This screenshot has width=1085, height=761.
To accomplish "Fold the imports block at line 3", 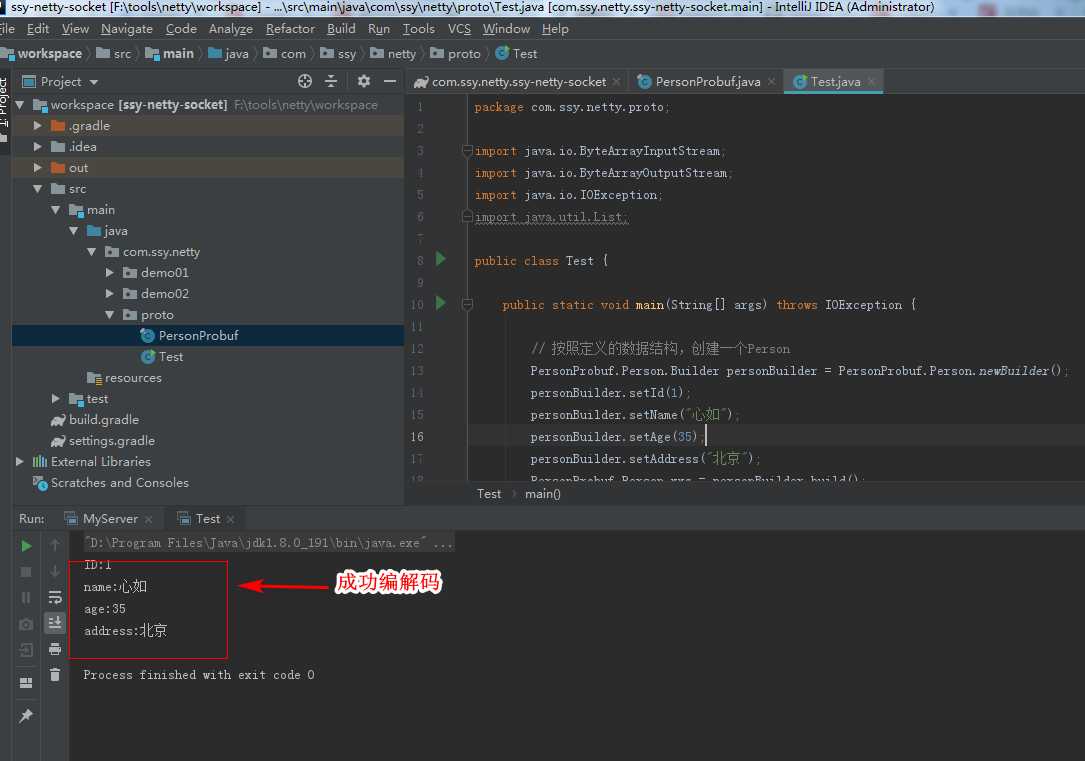I will click(467, 151).
